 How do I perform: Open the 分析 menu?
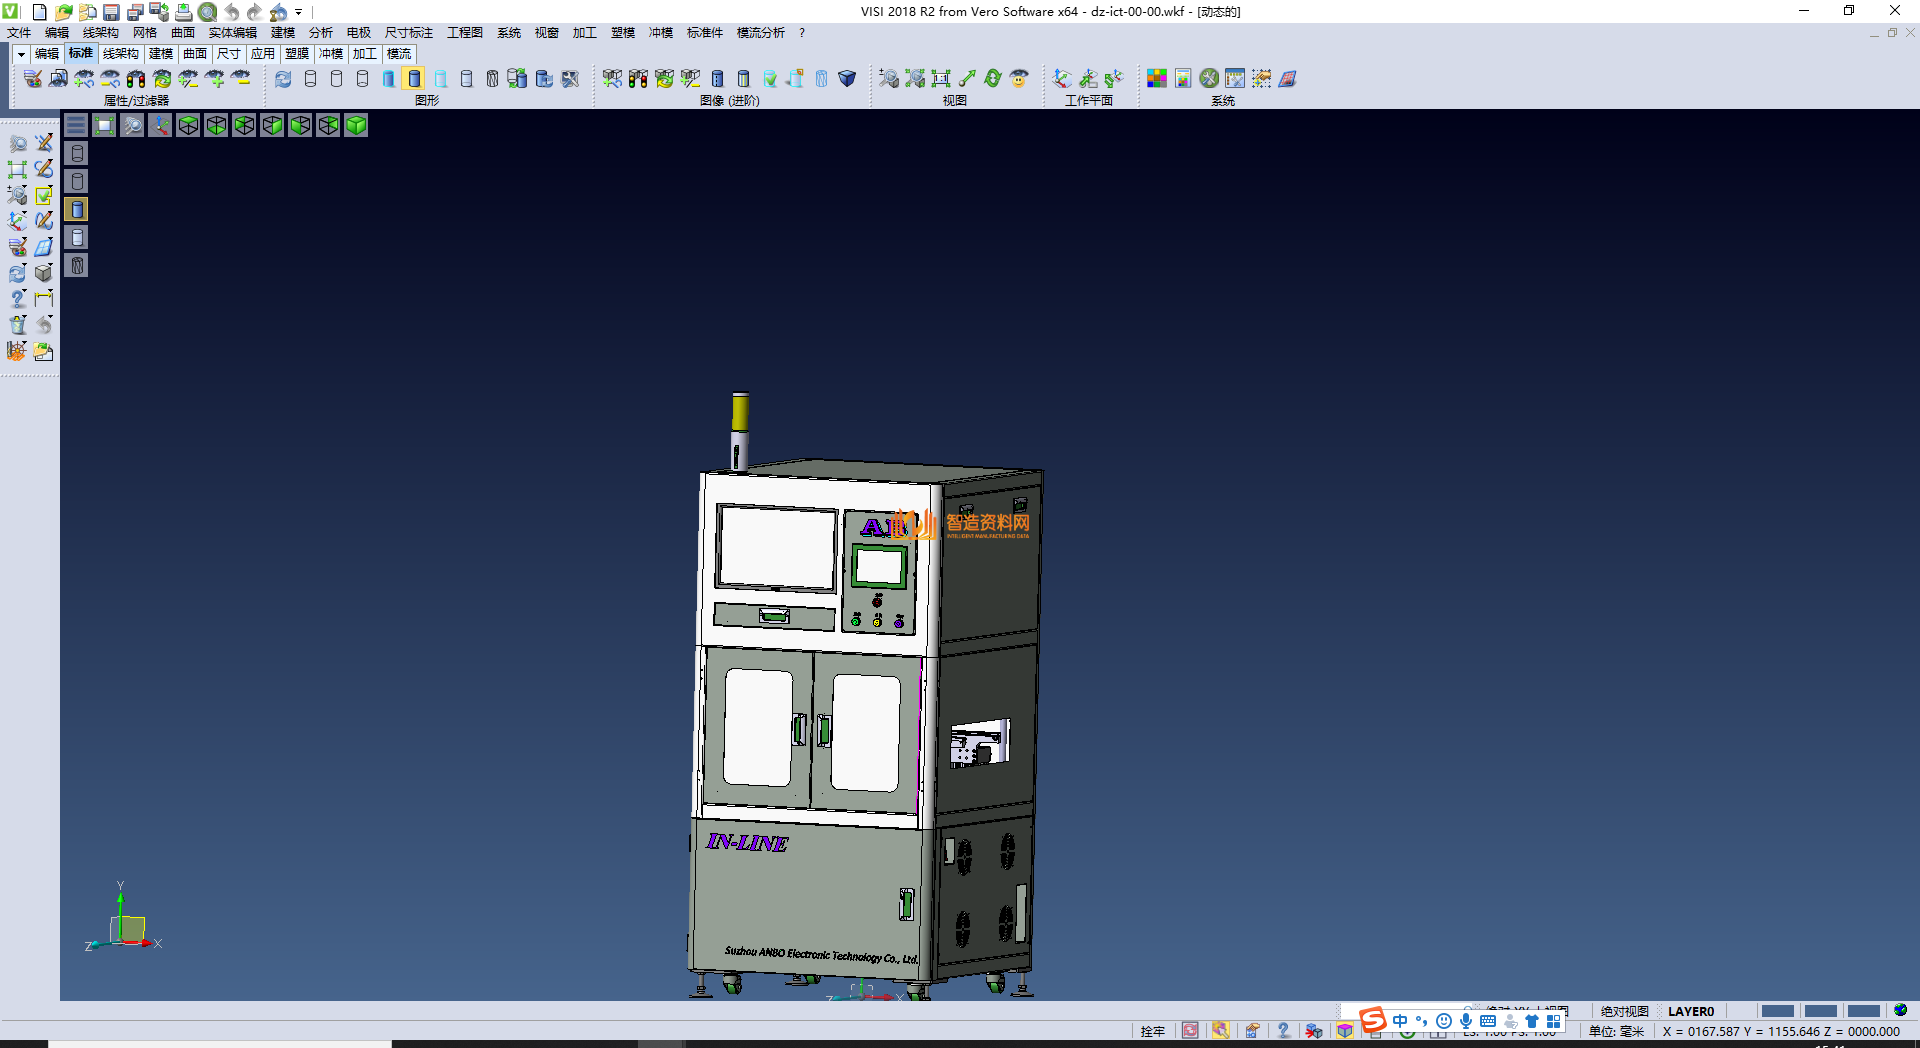click(320, 33)
